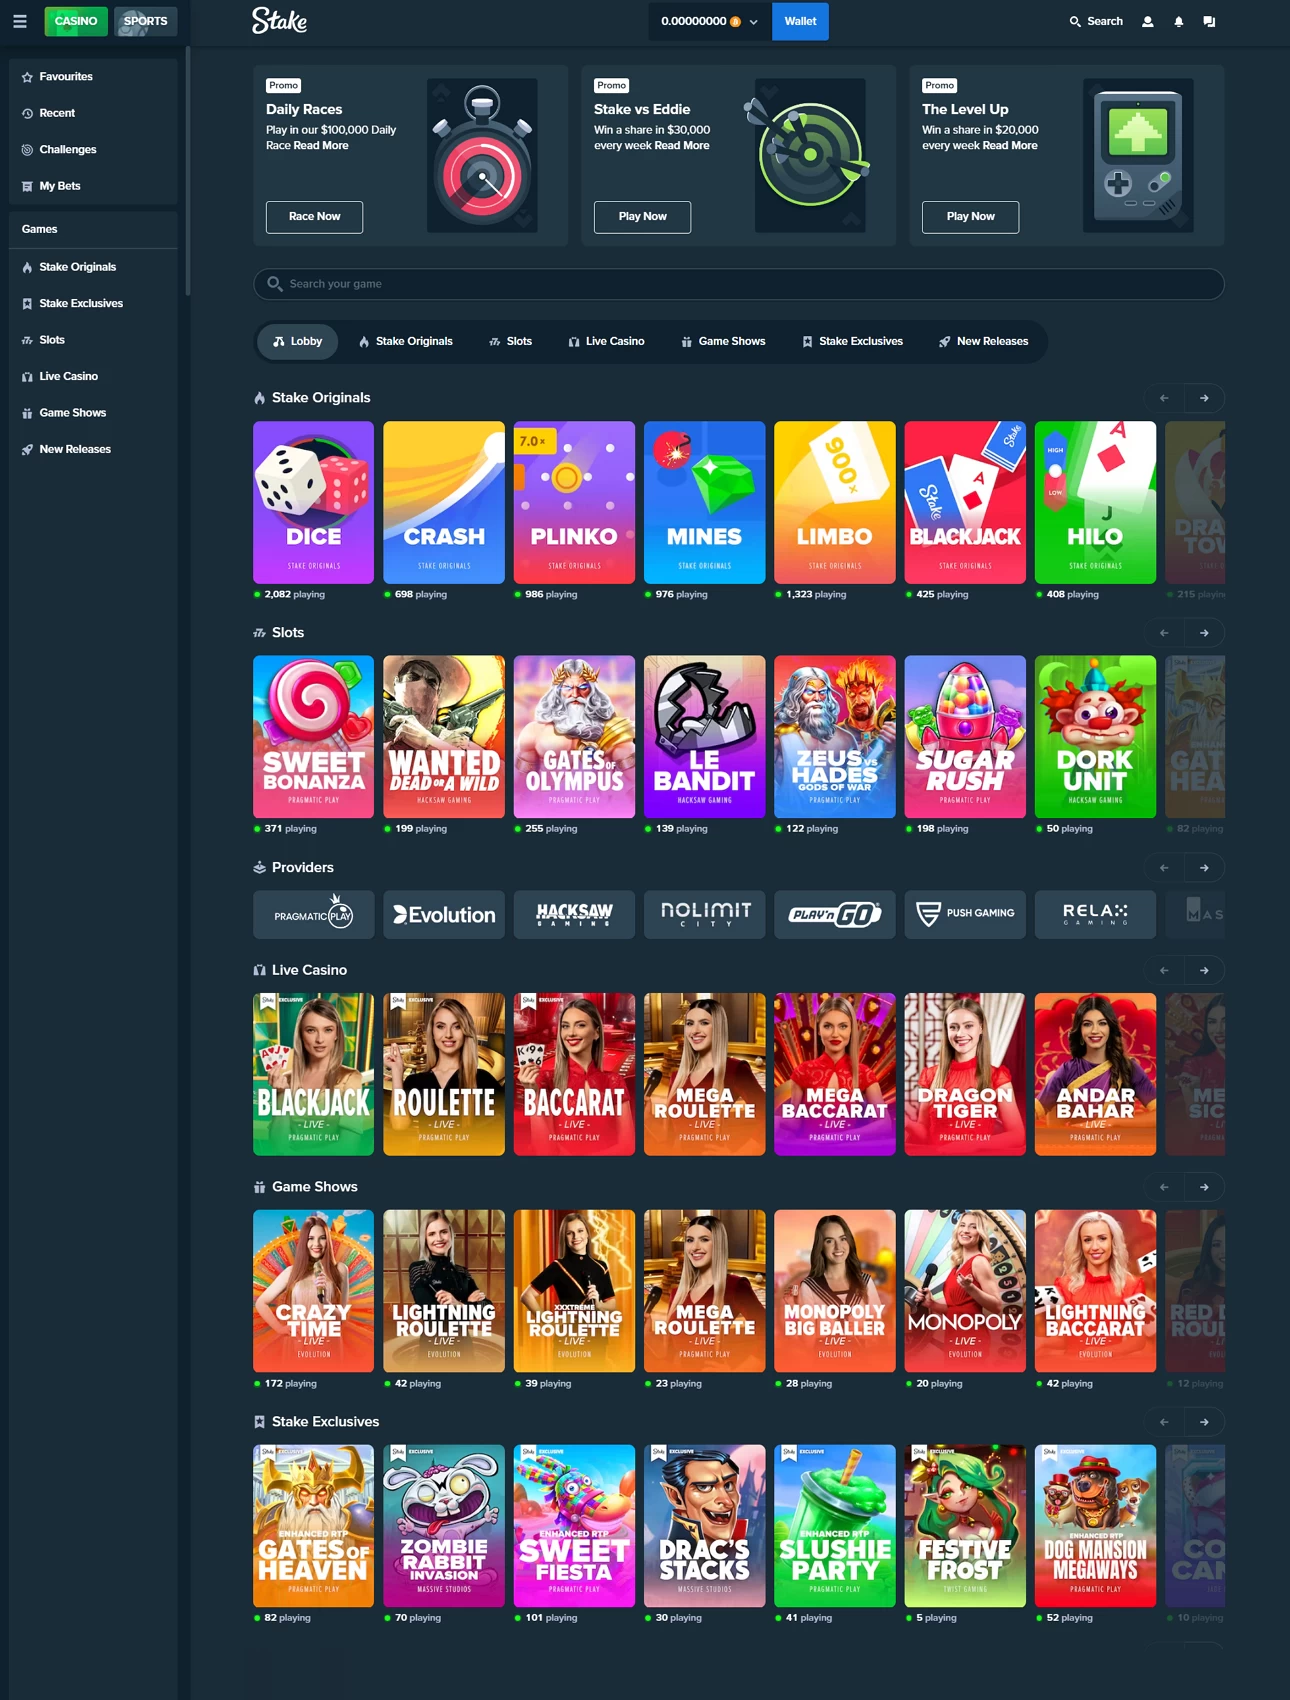The height and width of the screenshot is (1700, 1290).
Task: Open the Dice game thumbnail
Action: 314,502
